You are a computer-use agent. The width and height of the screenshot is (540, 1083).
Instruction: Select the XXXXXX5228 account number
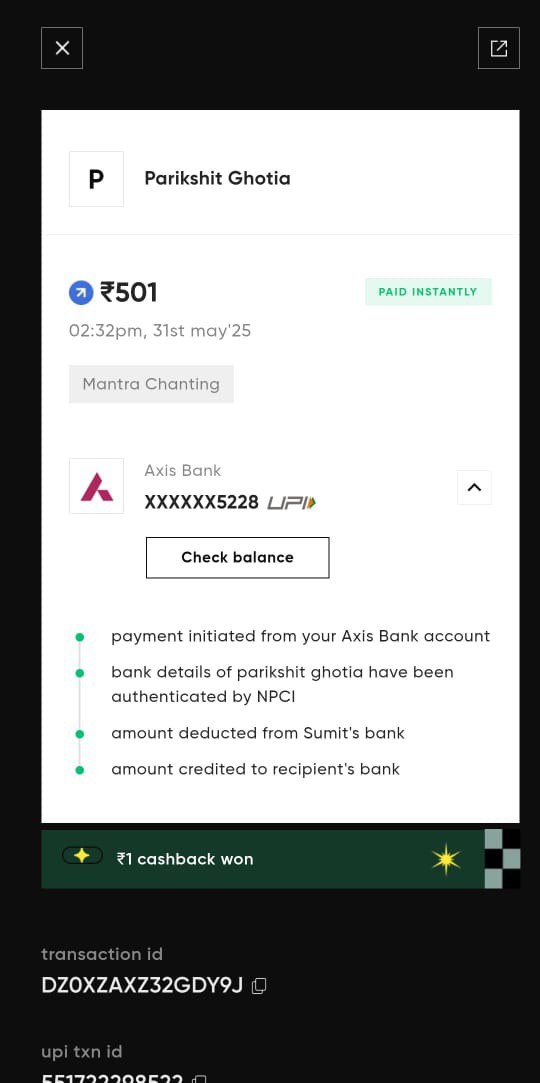202,503
